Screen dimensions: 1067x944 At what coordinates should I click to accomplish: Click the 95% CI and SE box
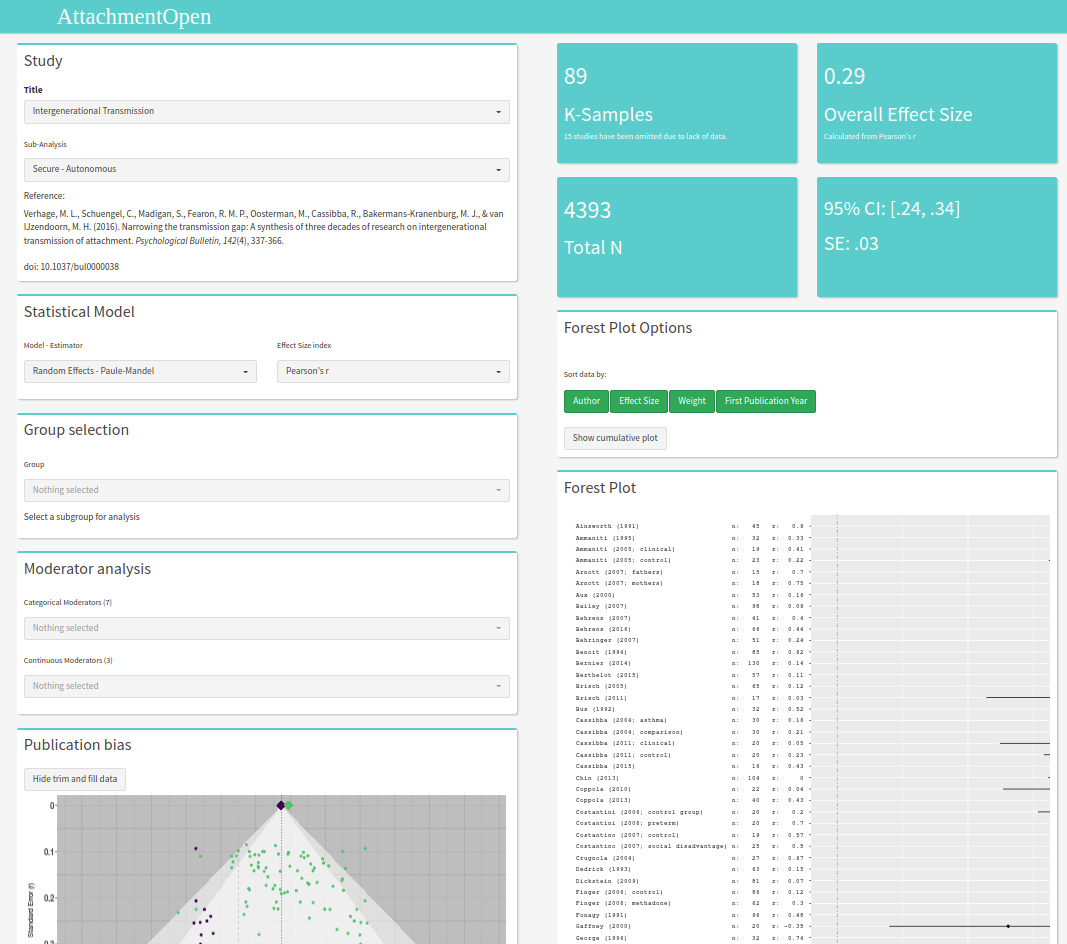click(x=937, y=237)
